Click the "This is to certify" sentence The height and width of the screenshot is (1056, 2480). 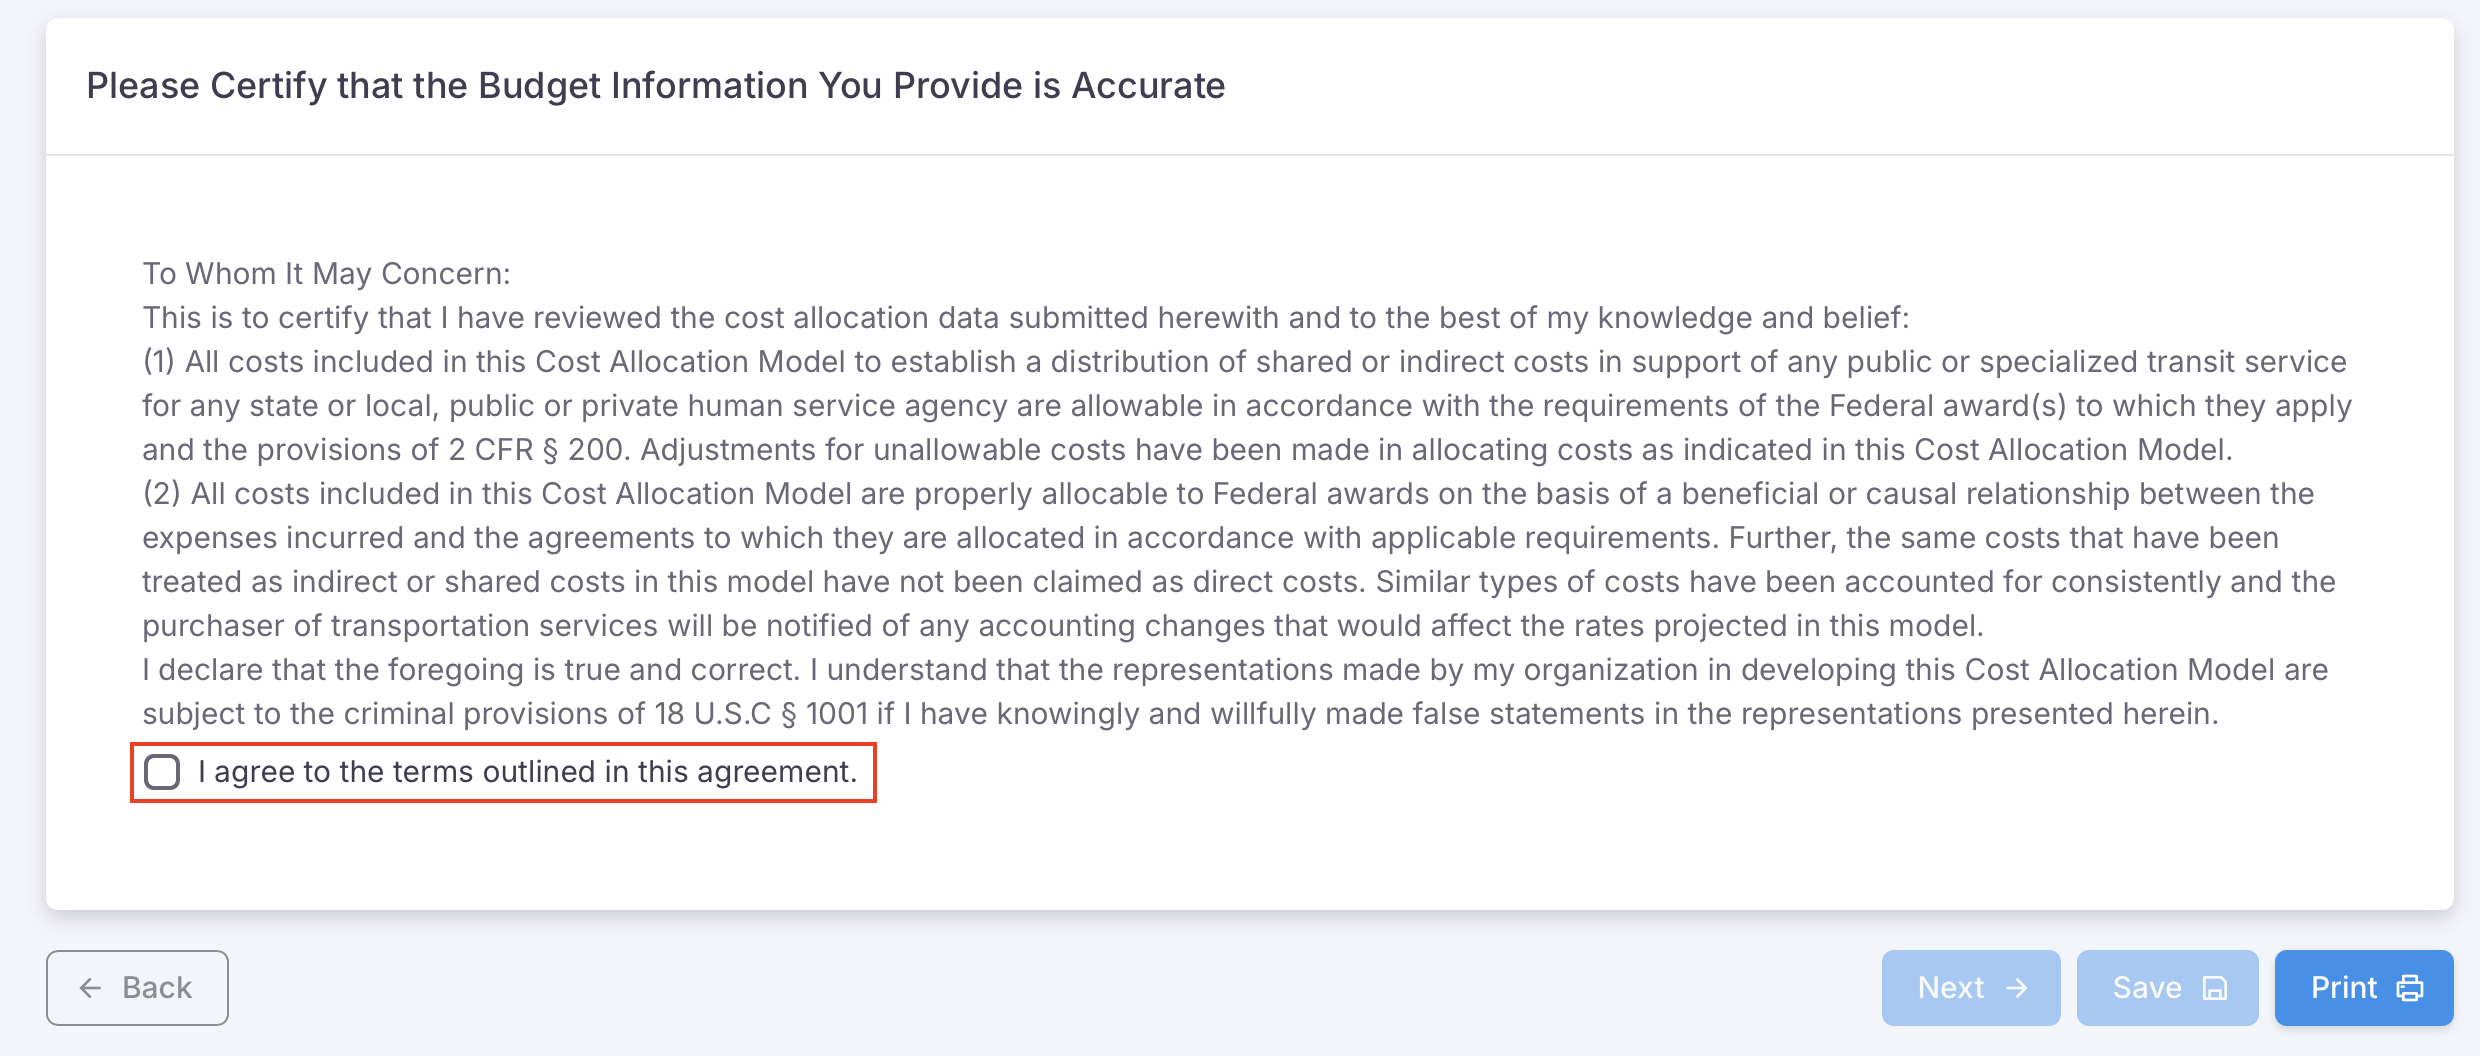pyautogui.click(x=1025, y=318)
